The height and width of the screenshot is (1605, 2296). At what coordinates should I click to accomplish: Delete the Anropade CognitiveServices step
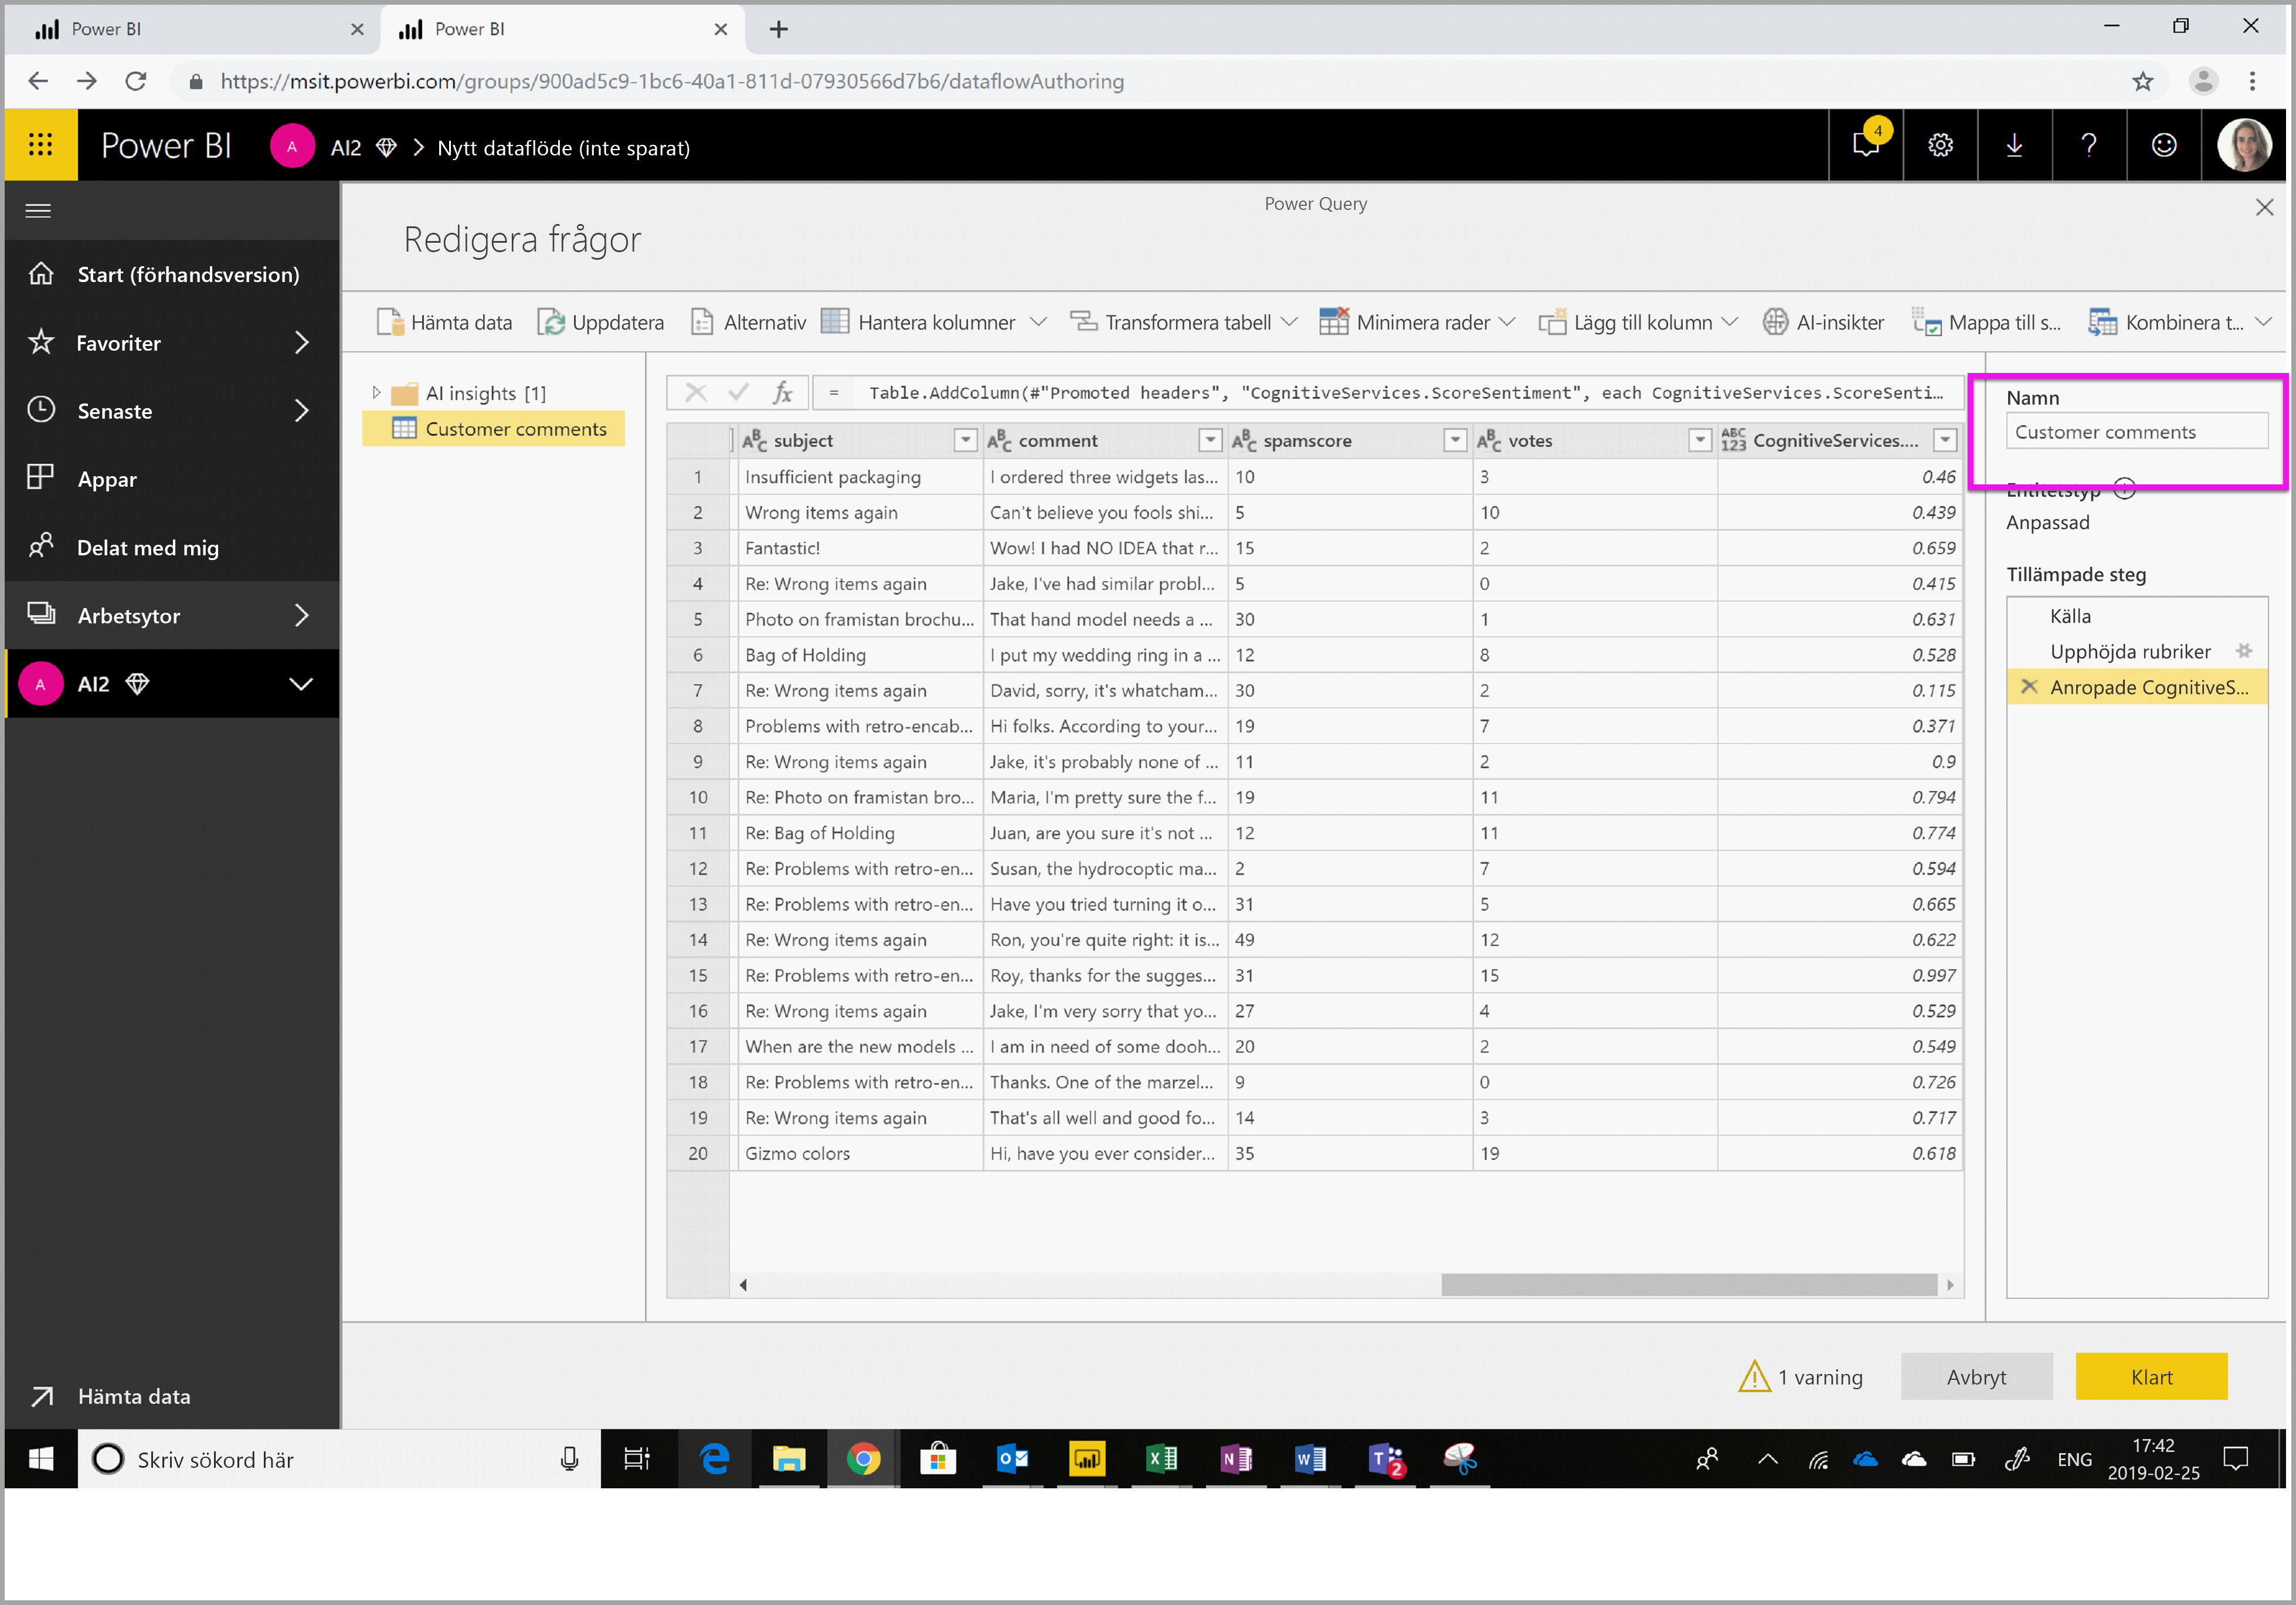tap(2029, 687)
